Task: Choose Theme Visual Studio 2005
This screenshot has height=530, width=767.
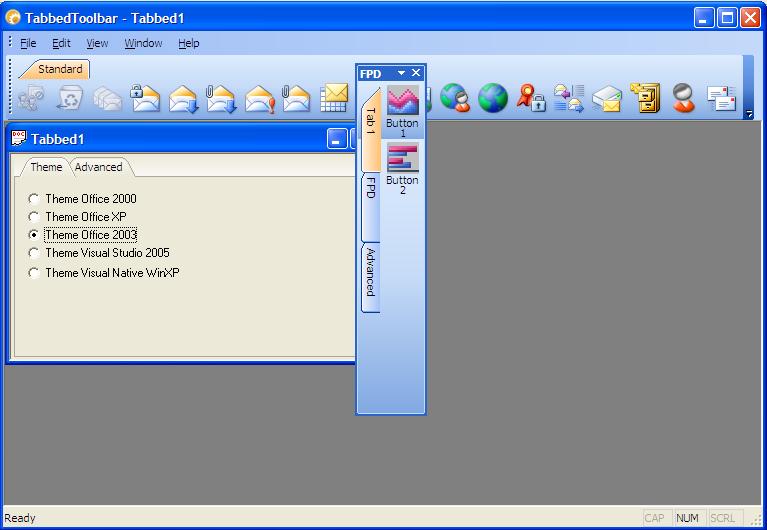Action: [x=35, y=253]
